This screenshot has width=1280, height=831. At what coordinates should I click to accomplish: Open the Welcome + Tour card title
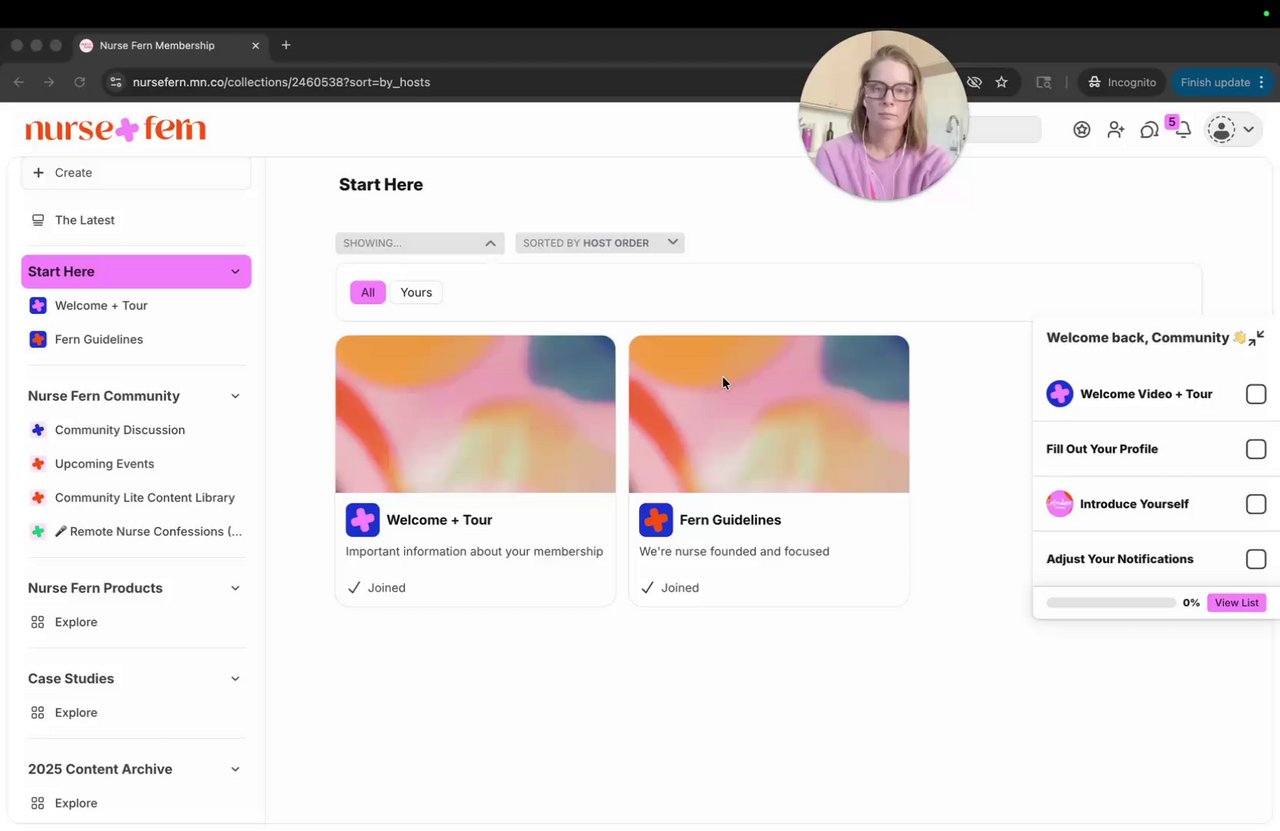pyautogui.click(x=440, y=520)
